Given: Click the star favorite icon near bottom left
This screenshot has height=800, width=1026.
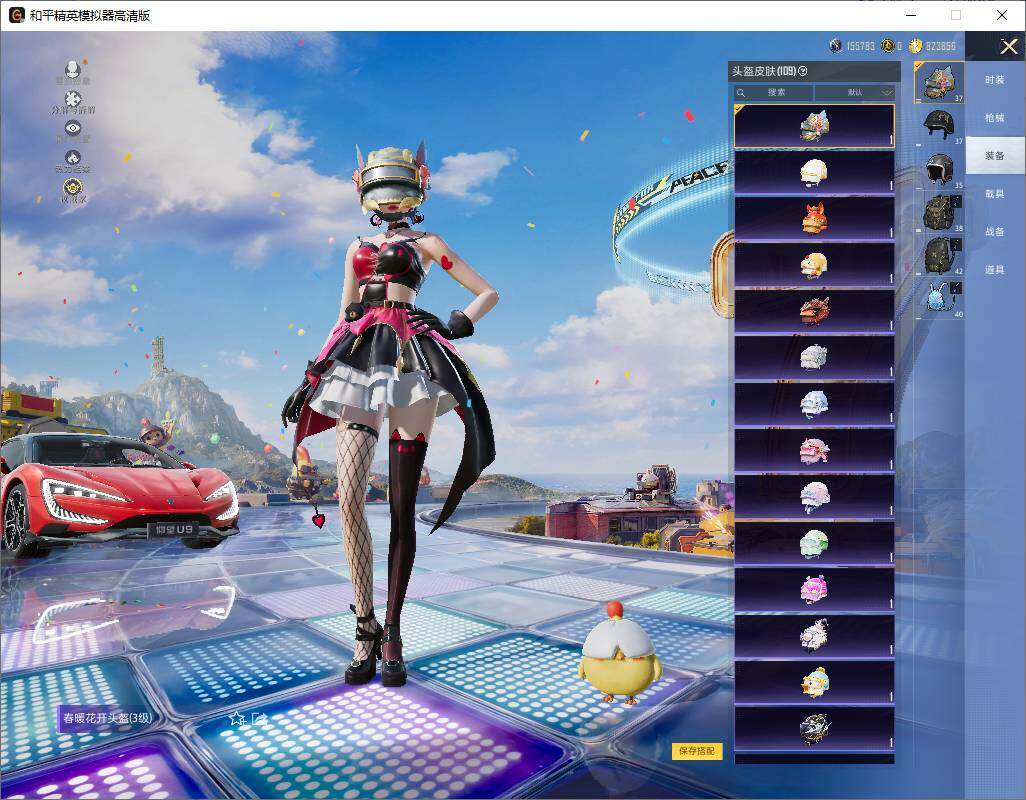Looking at the screenshot, I should tap(237, 719).
